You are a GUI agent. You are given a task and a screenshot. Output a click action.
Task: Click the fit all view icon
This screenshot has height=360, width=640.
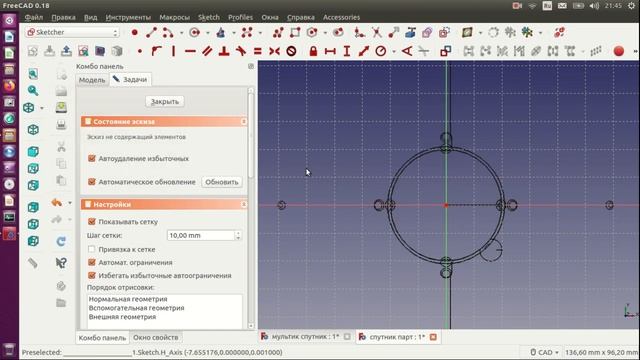click(x=33, y=74)
